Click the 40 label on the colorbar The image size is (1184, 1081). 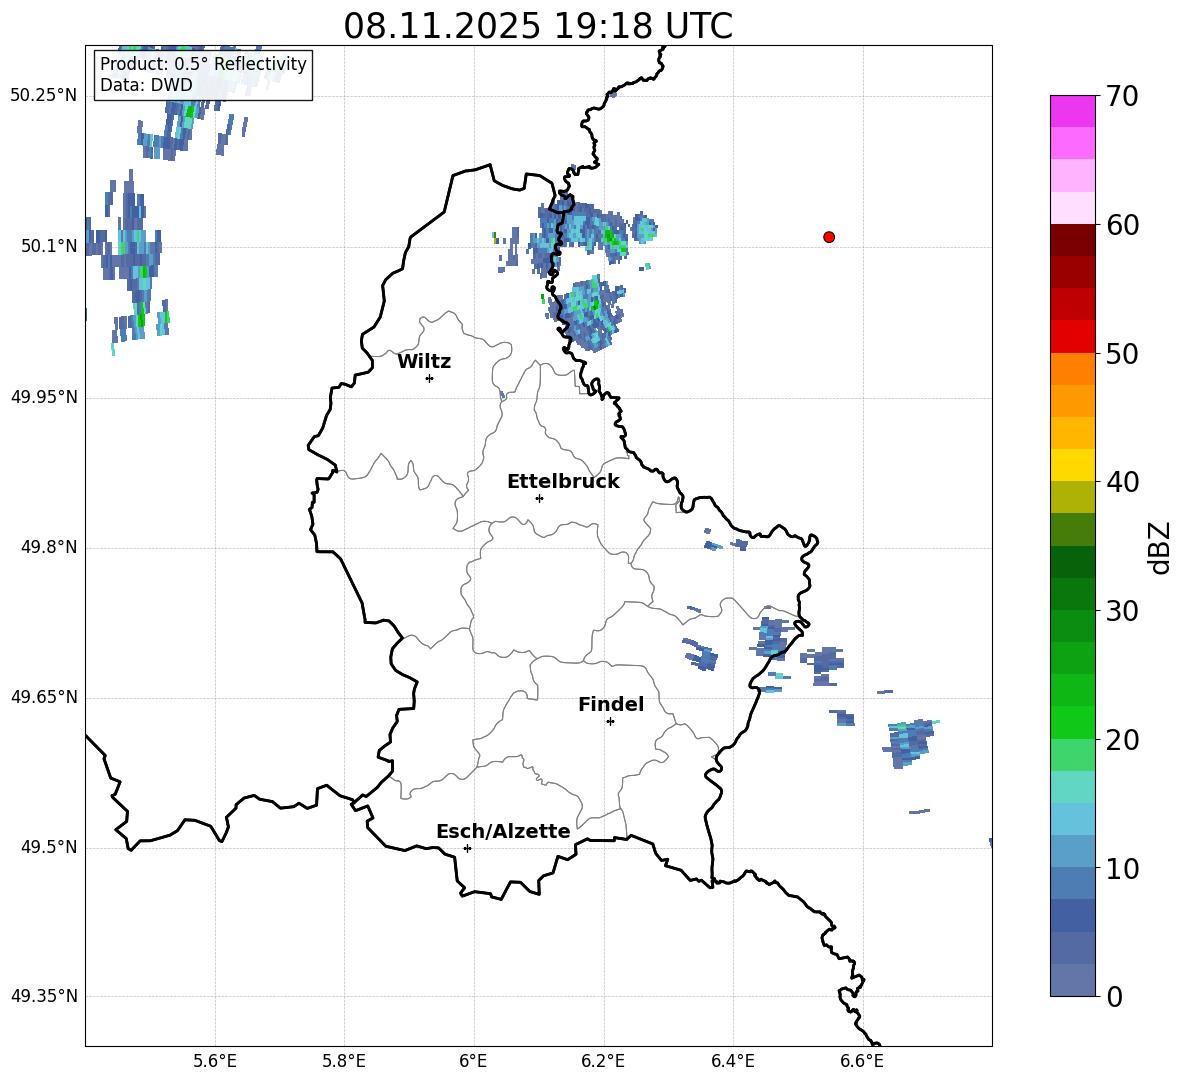coord(1122,482)
